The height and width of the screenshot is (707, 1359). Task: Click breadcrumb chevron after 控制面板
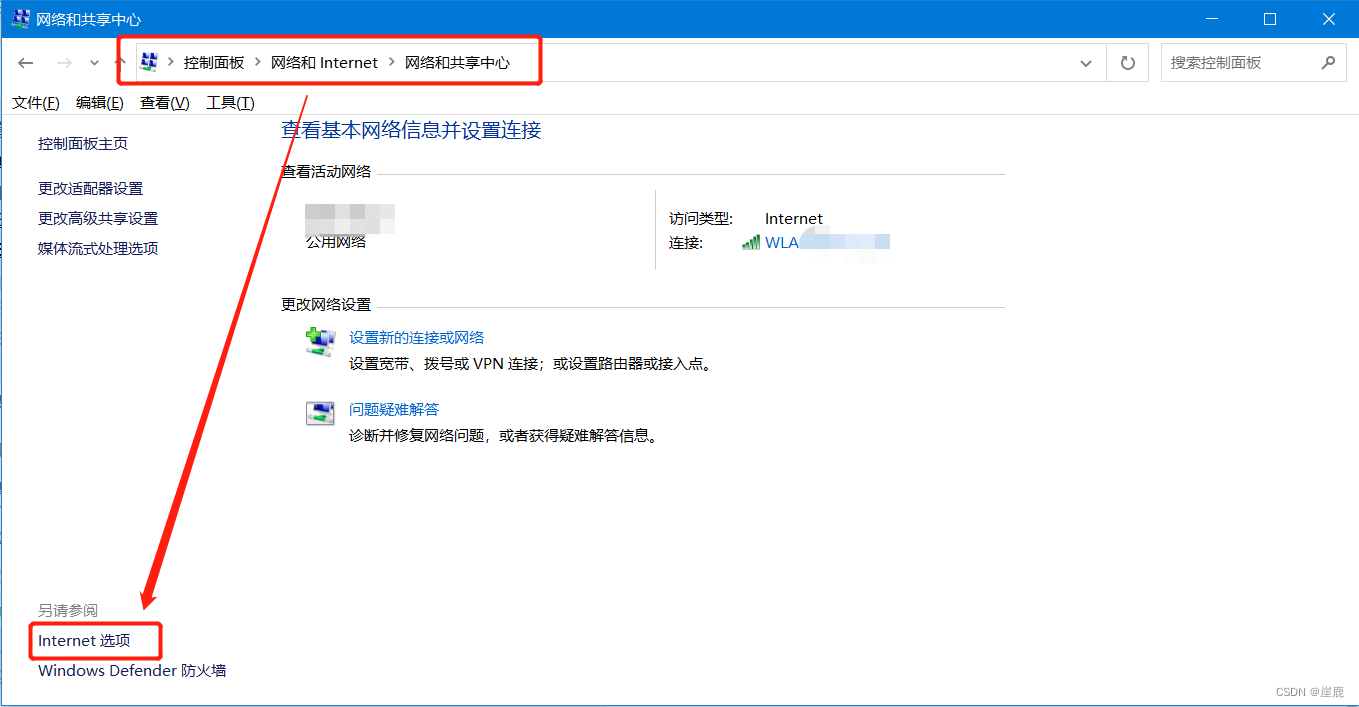258,63
